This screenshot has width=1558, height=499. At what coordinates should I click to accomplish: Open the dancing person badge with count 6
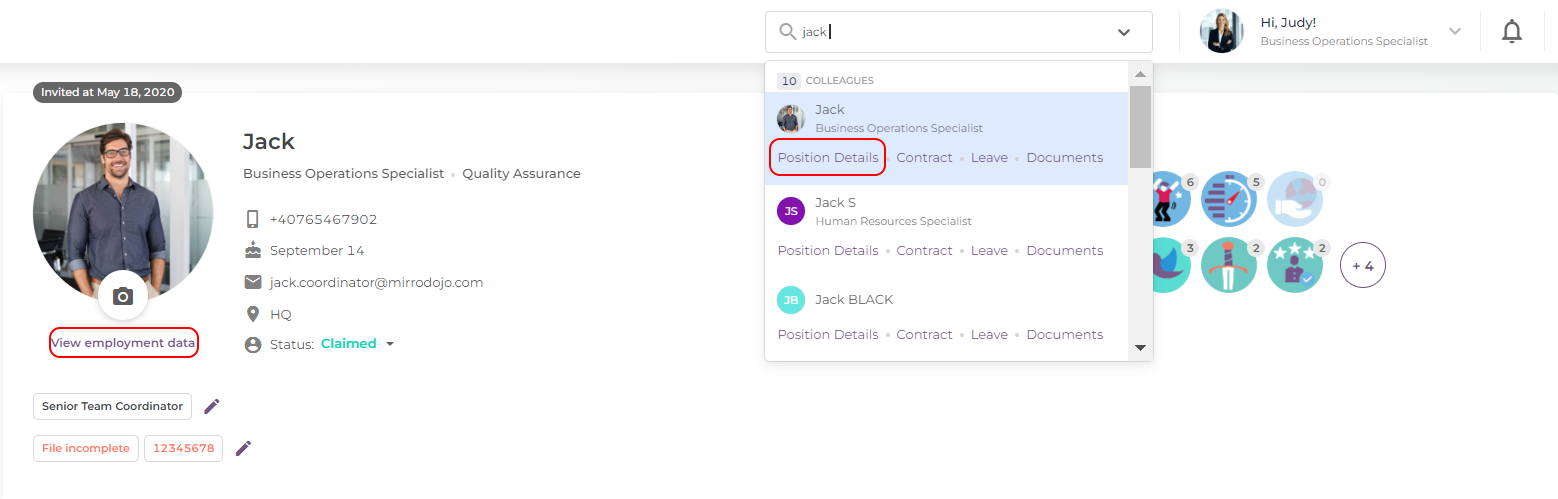click(1166, 199)
